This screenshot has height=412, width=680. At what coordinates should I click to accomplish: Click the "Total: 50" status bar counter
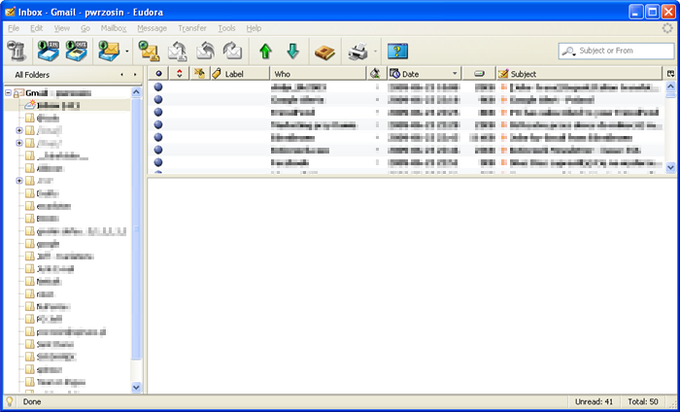642,402
